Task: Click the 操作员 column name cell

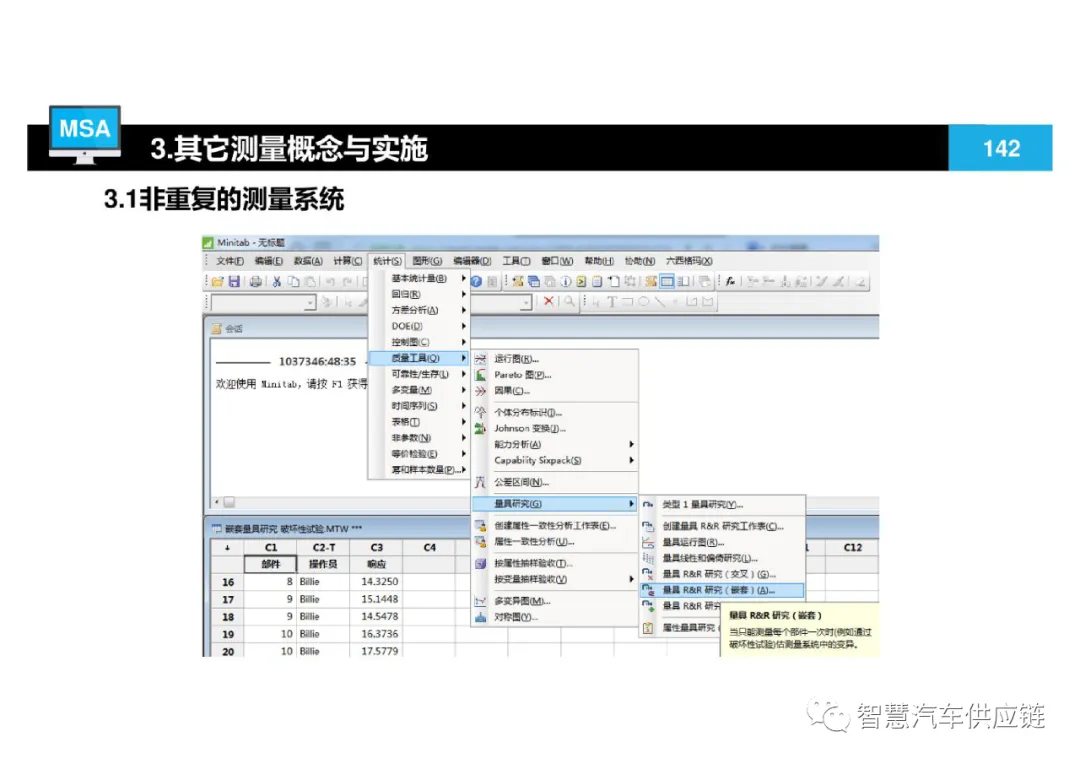Action: click(324, 564)
